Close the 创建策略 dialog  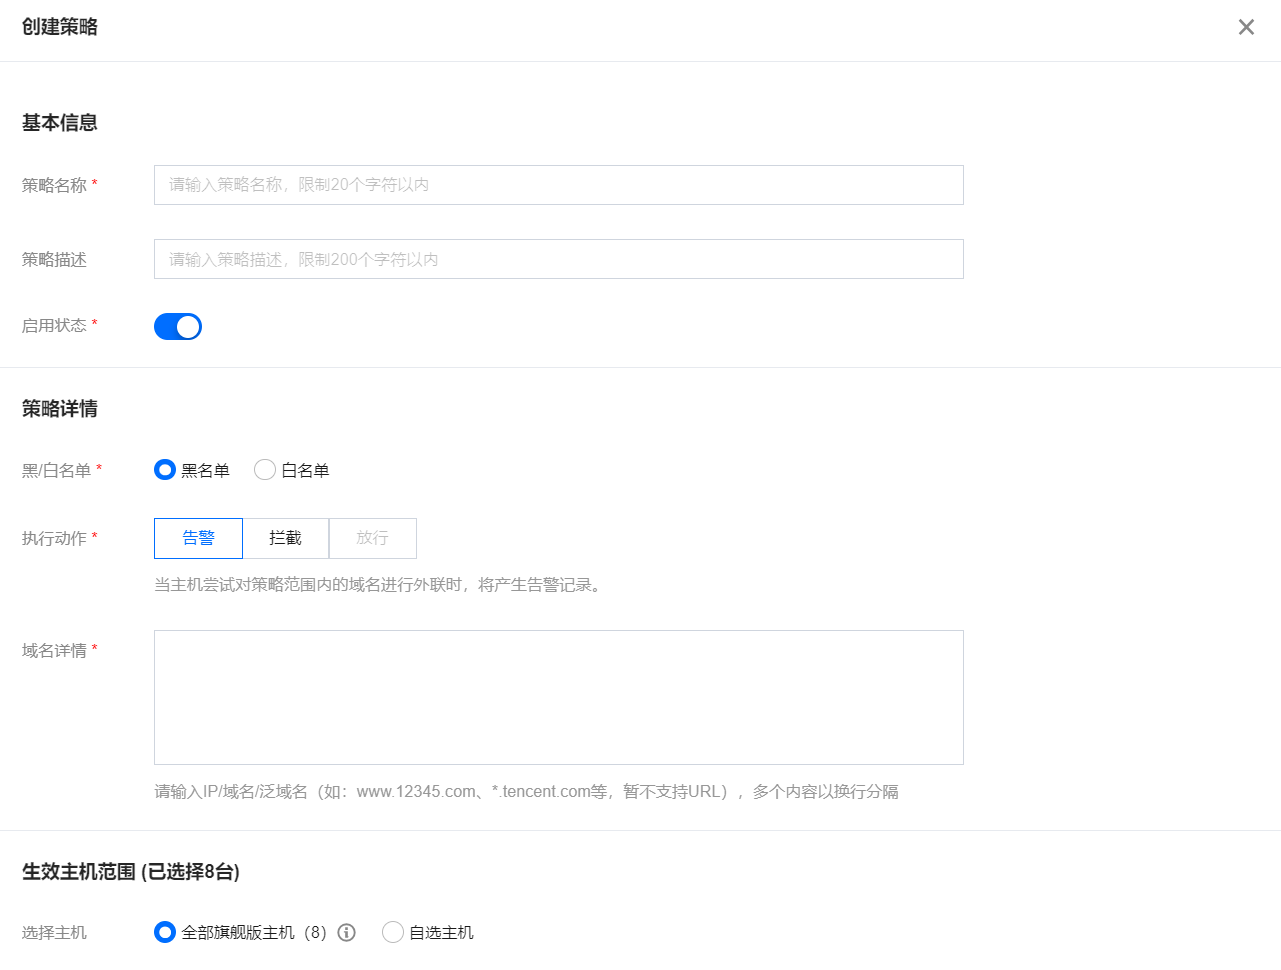1246,27
